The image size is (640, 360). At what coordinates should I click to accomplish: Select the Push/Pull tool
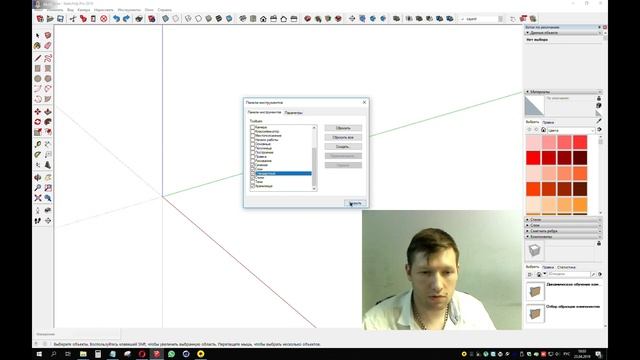pyautogui.click(x=48, y=111)
